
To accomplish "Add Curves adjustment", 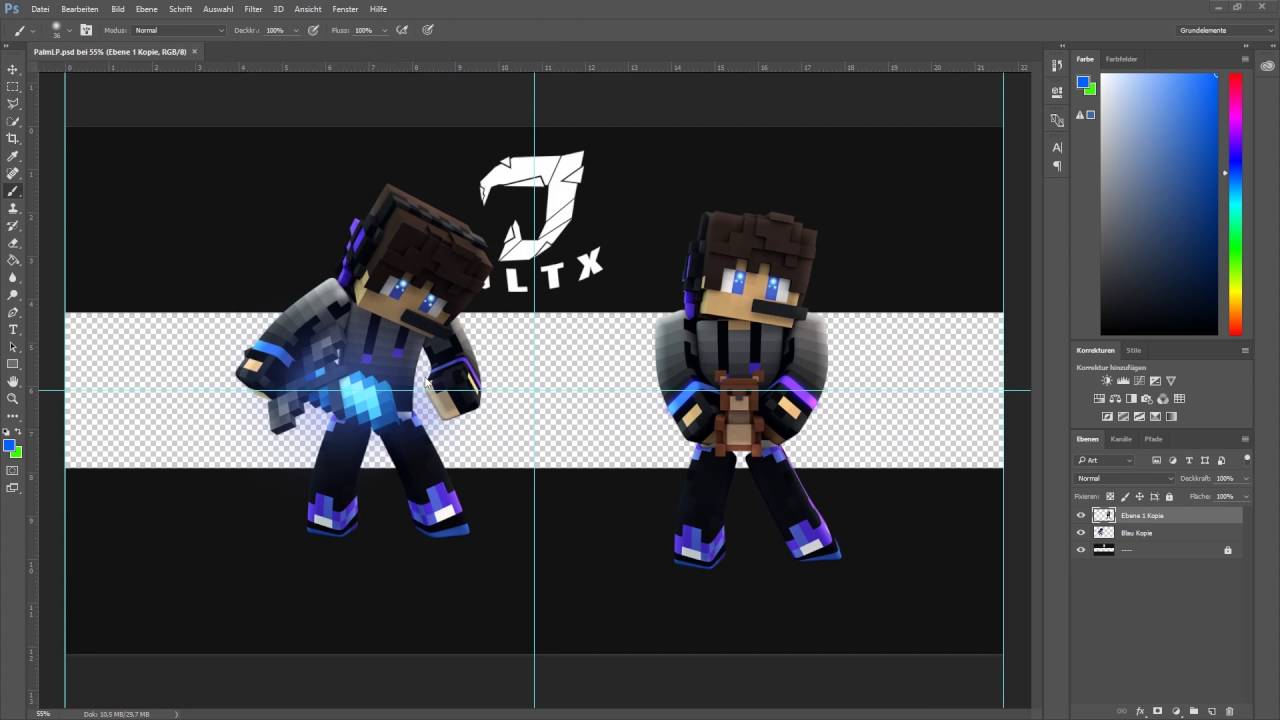I will click(x=1139, y=381).
